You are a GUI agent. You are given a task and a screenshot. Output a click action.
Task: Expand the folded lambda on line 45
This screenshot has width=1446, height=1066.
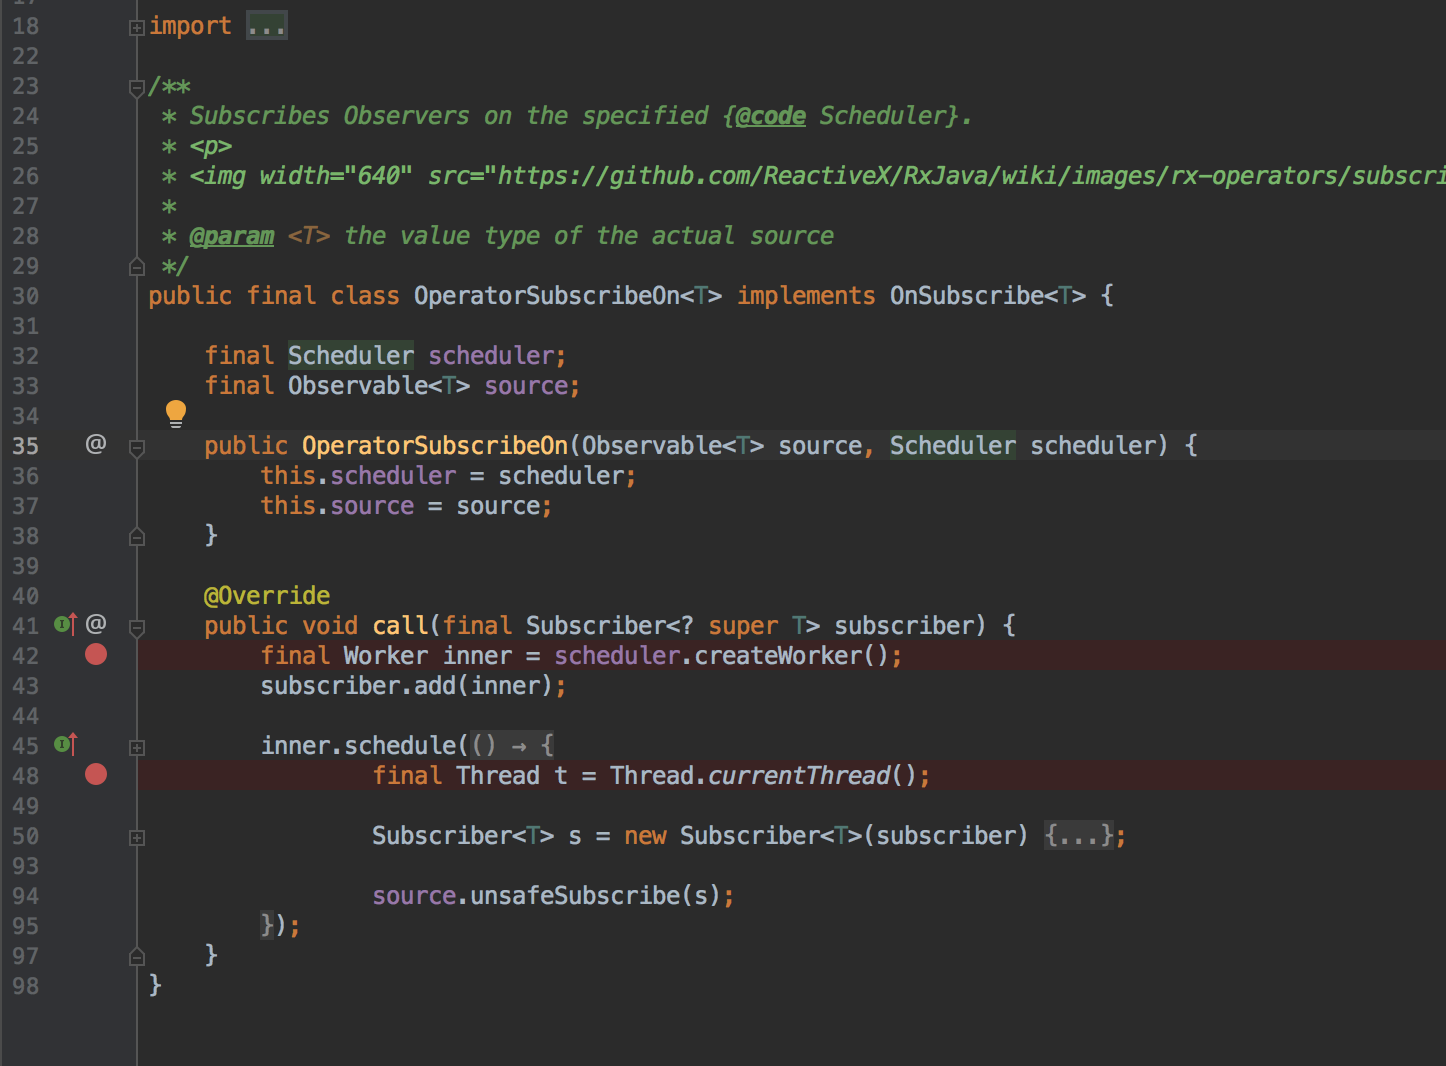click(x=137, y=748)
